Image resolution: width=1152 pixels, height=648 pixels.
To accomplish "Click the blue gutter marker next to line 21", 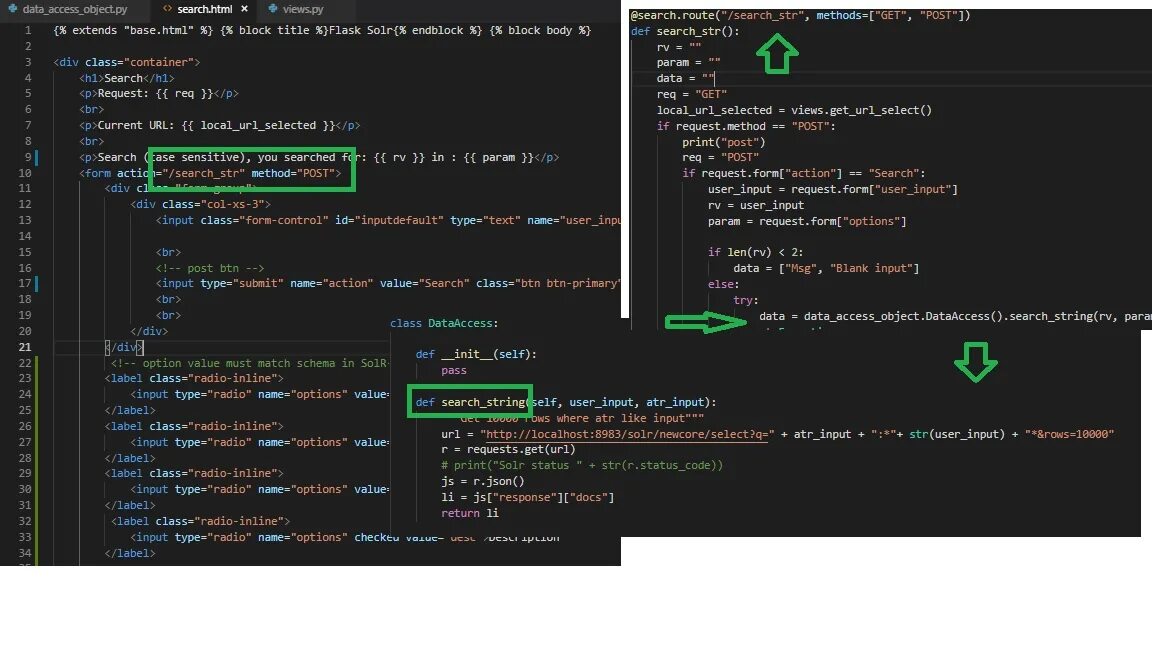I will (x=37, y=347).
